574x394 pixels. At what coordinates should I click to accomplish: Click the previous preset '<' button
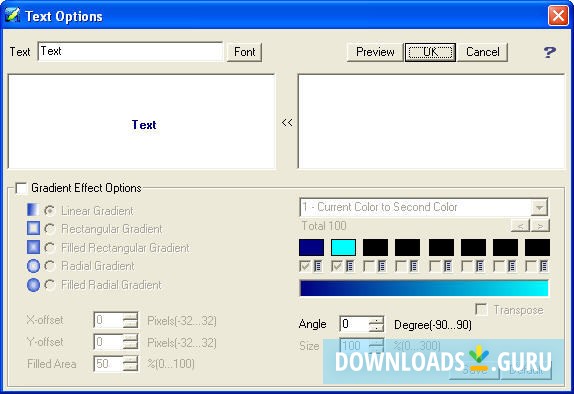point(520,226)
